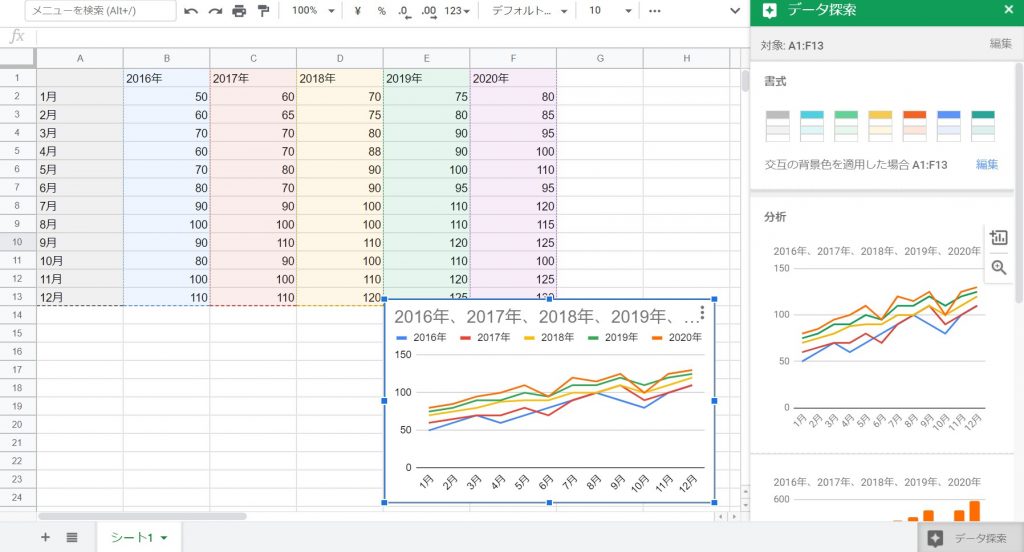Apply the gray alternating color style
Viewport: 1024px width, 552px height.
pyautogui.click(x=777, y=126)
